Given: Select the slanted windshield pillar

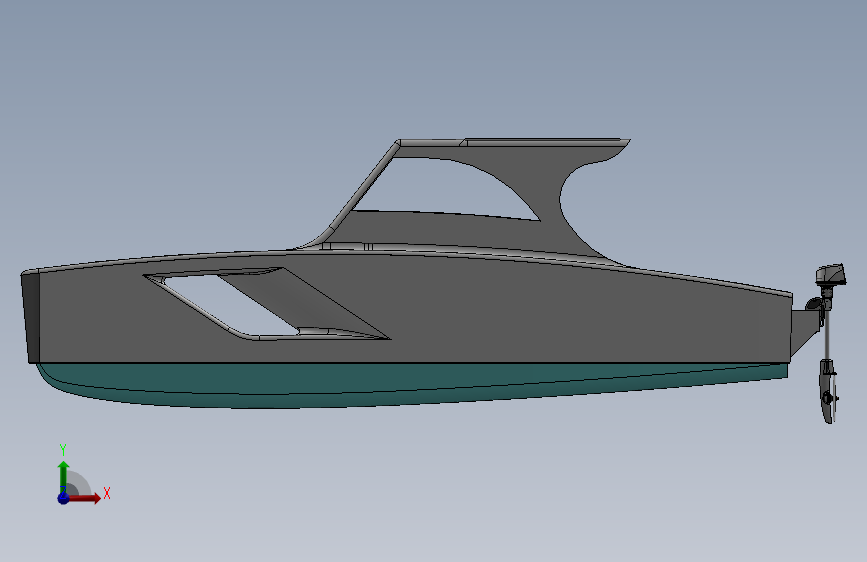Looking at the screenshot, I should tap(364, 187).
